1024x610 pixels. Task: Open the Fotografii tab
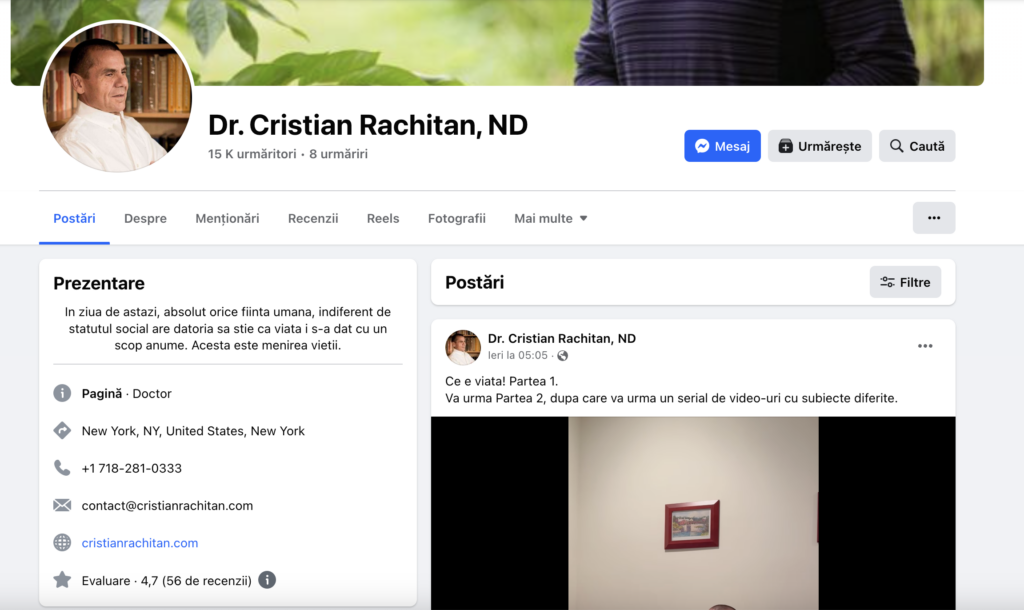tap(456, 218)
